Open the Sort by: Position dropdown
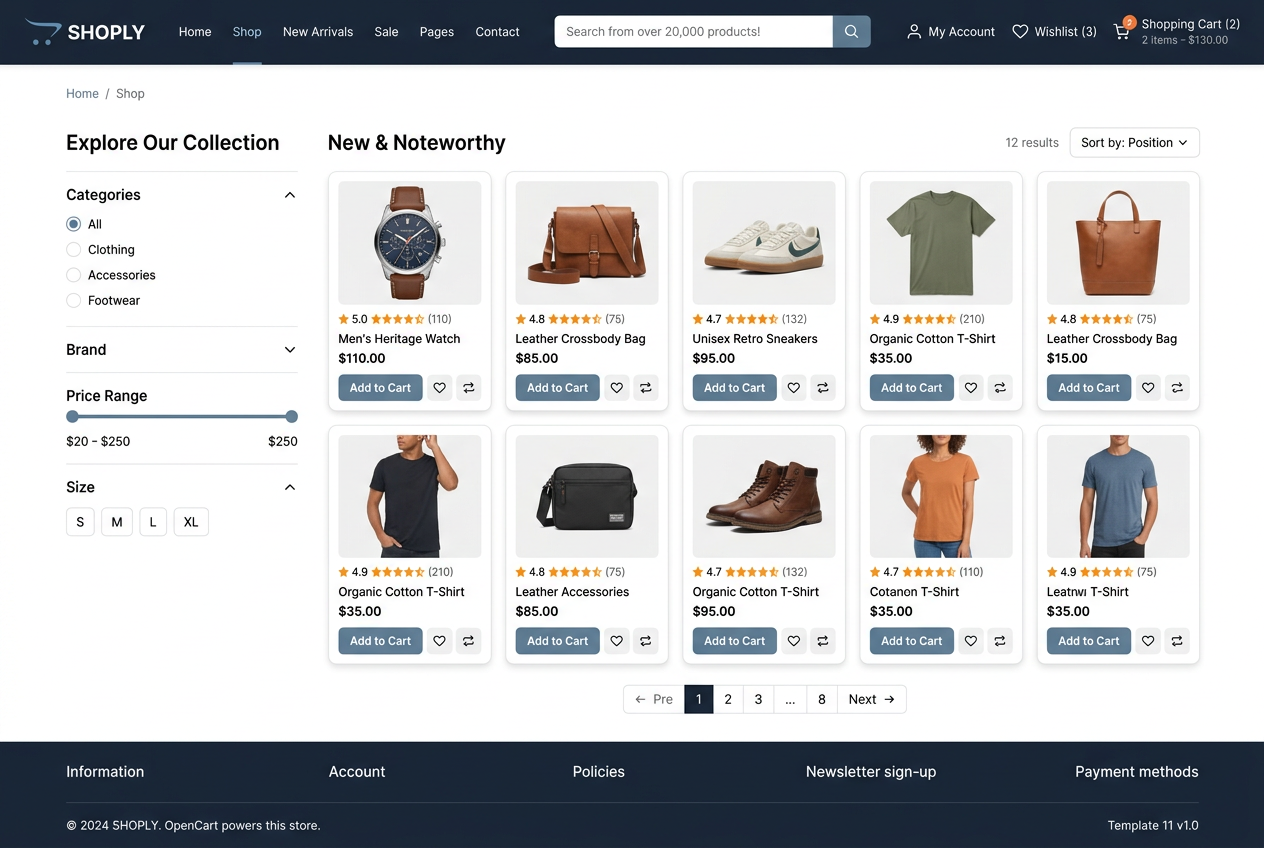1264x848 pixels. point(1134,143)
